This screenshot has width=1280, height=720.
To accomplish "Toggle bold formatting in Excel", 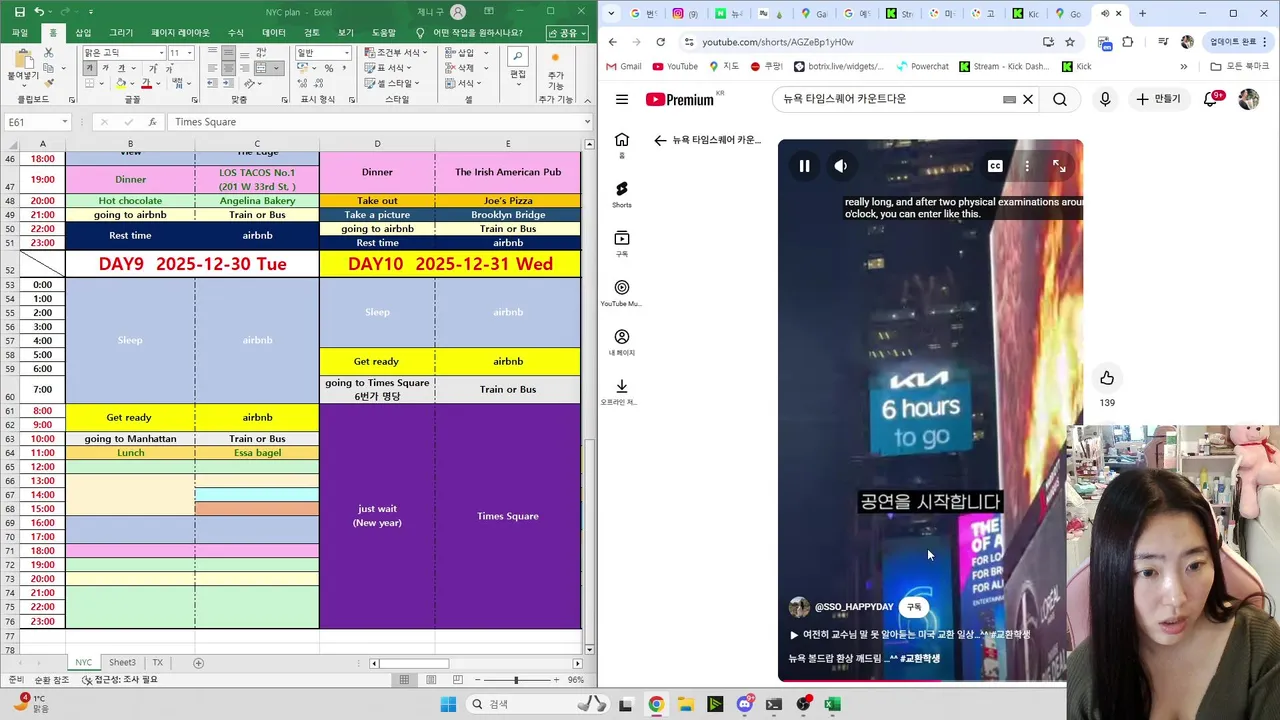I will click(90, 68).
